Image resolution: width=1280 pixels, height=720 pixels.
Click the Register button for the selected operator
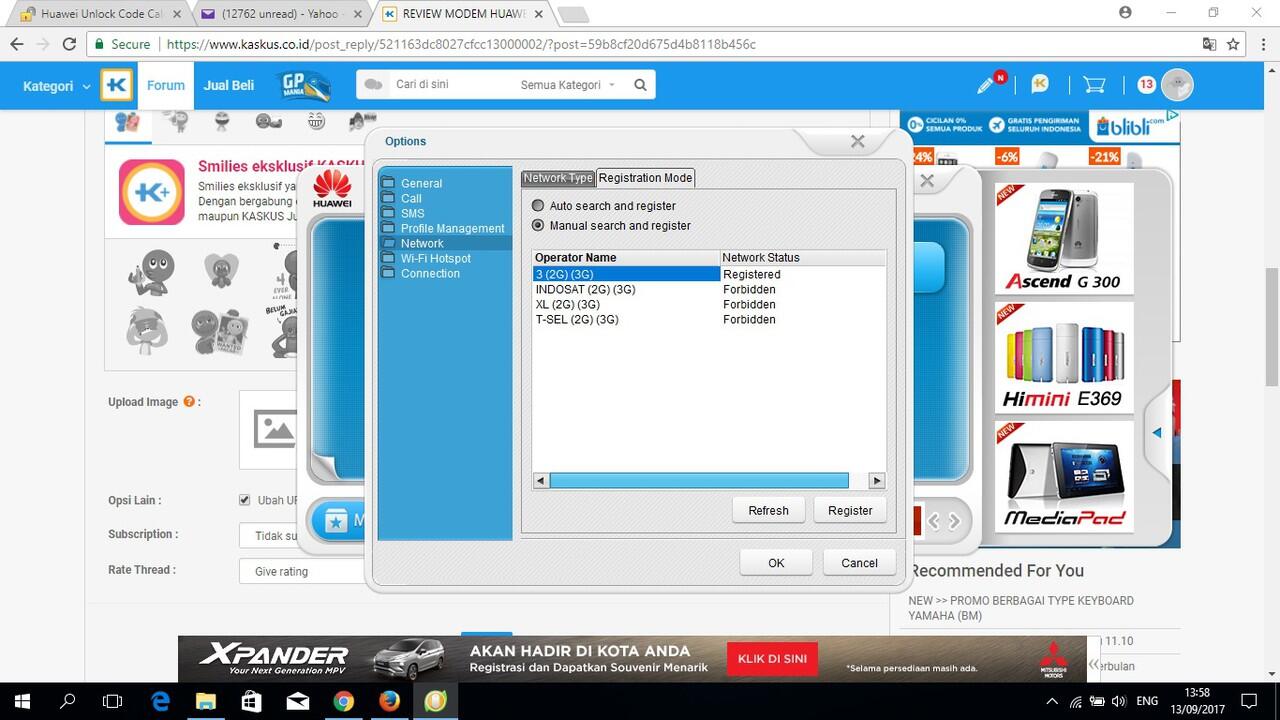pos(849,510)
